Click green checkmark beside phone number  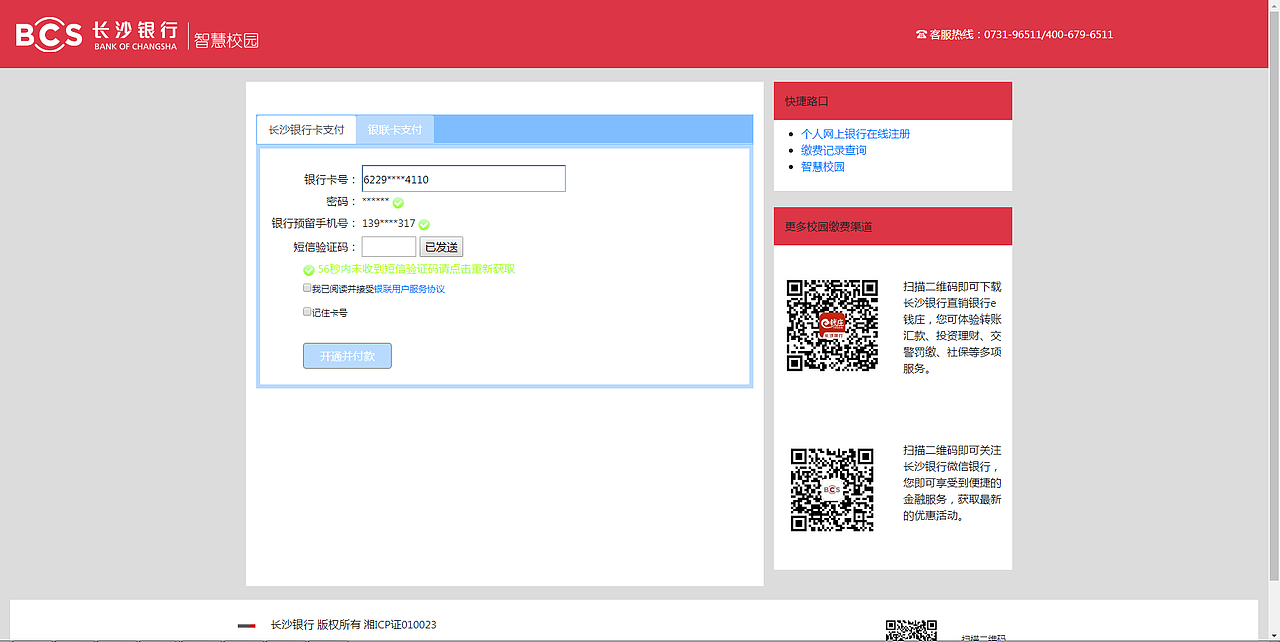coord(424,225)
